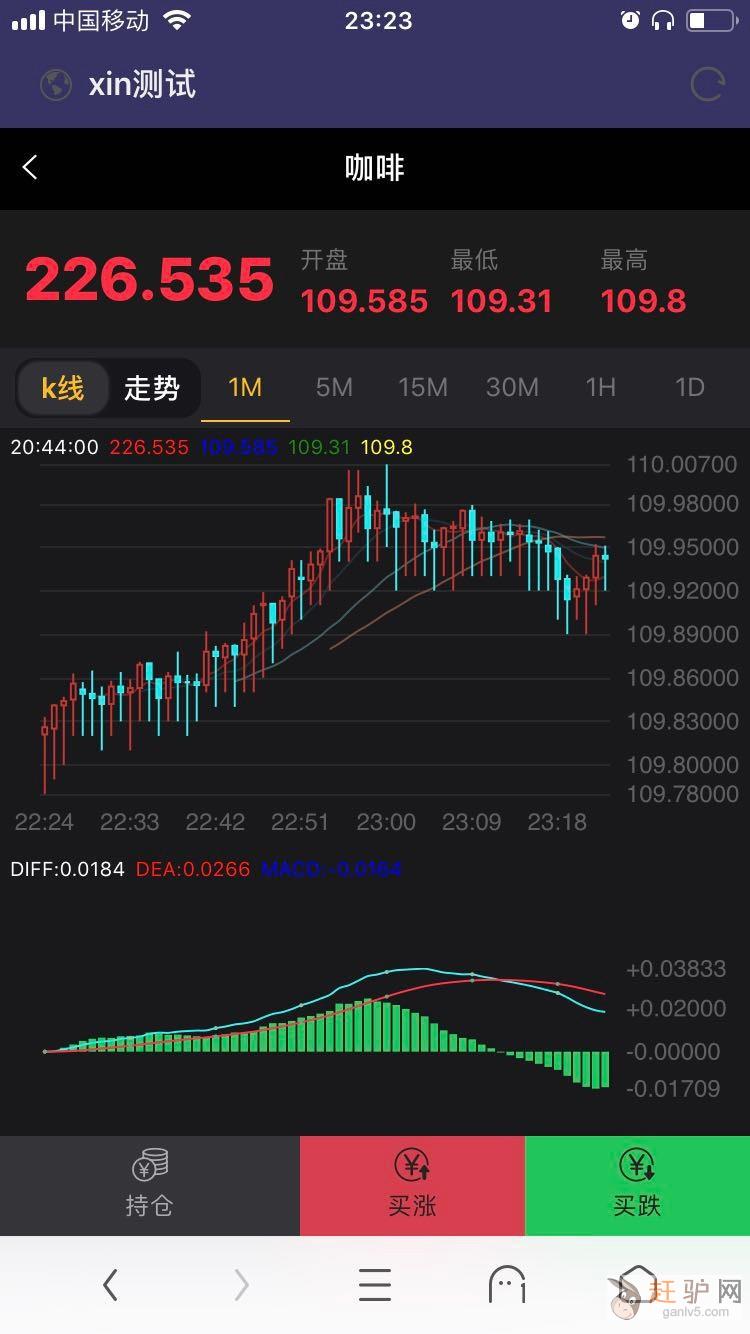The image size is (750, 1334).
Task: Switch to k线 candlestick view
Action: 63,388
